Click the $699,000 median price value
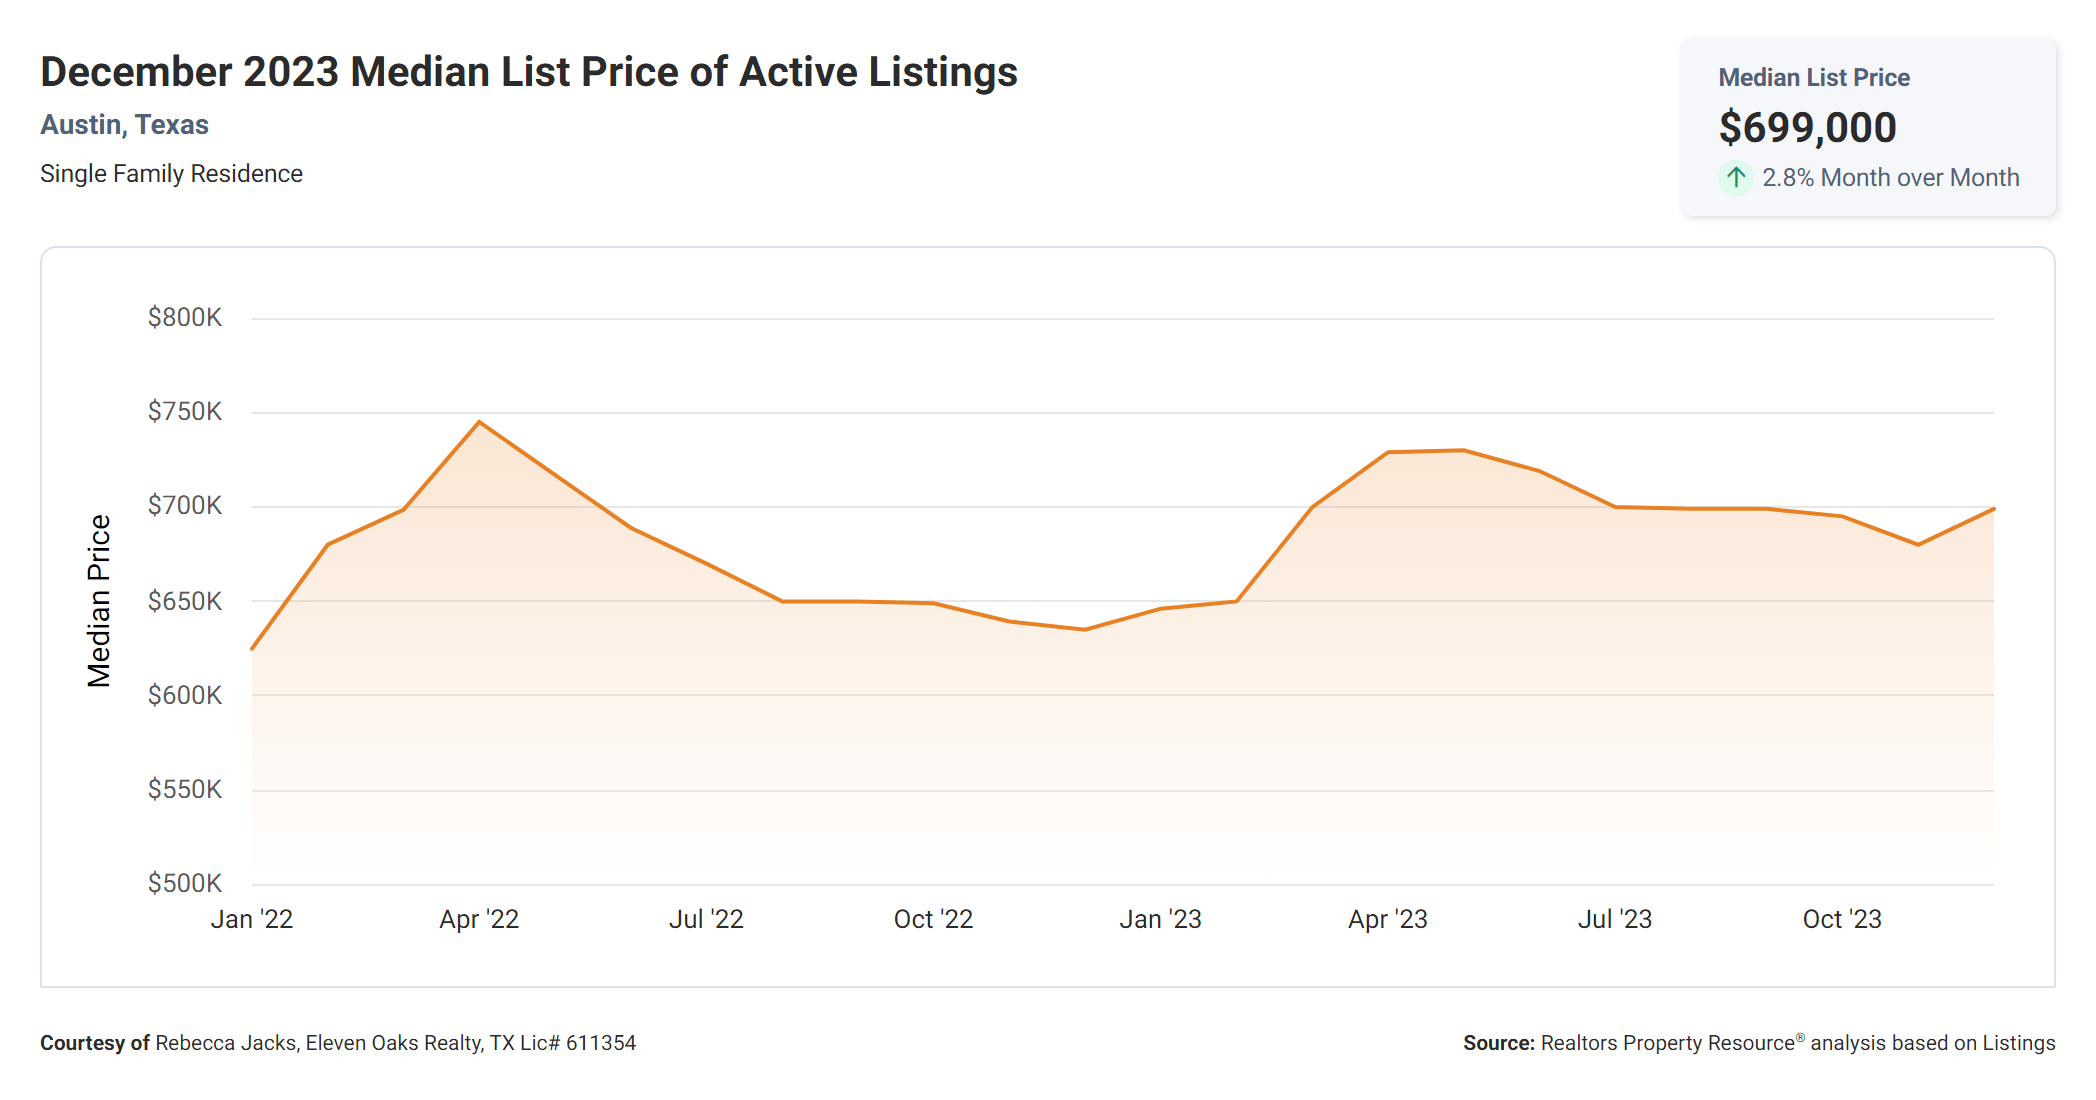Screen dimensions: 2096x1100 pos(1807,128)
